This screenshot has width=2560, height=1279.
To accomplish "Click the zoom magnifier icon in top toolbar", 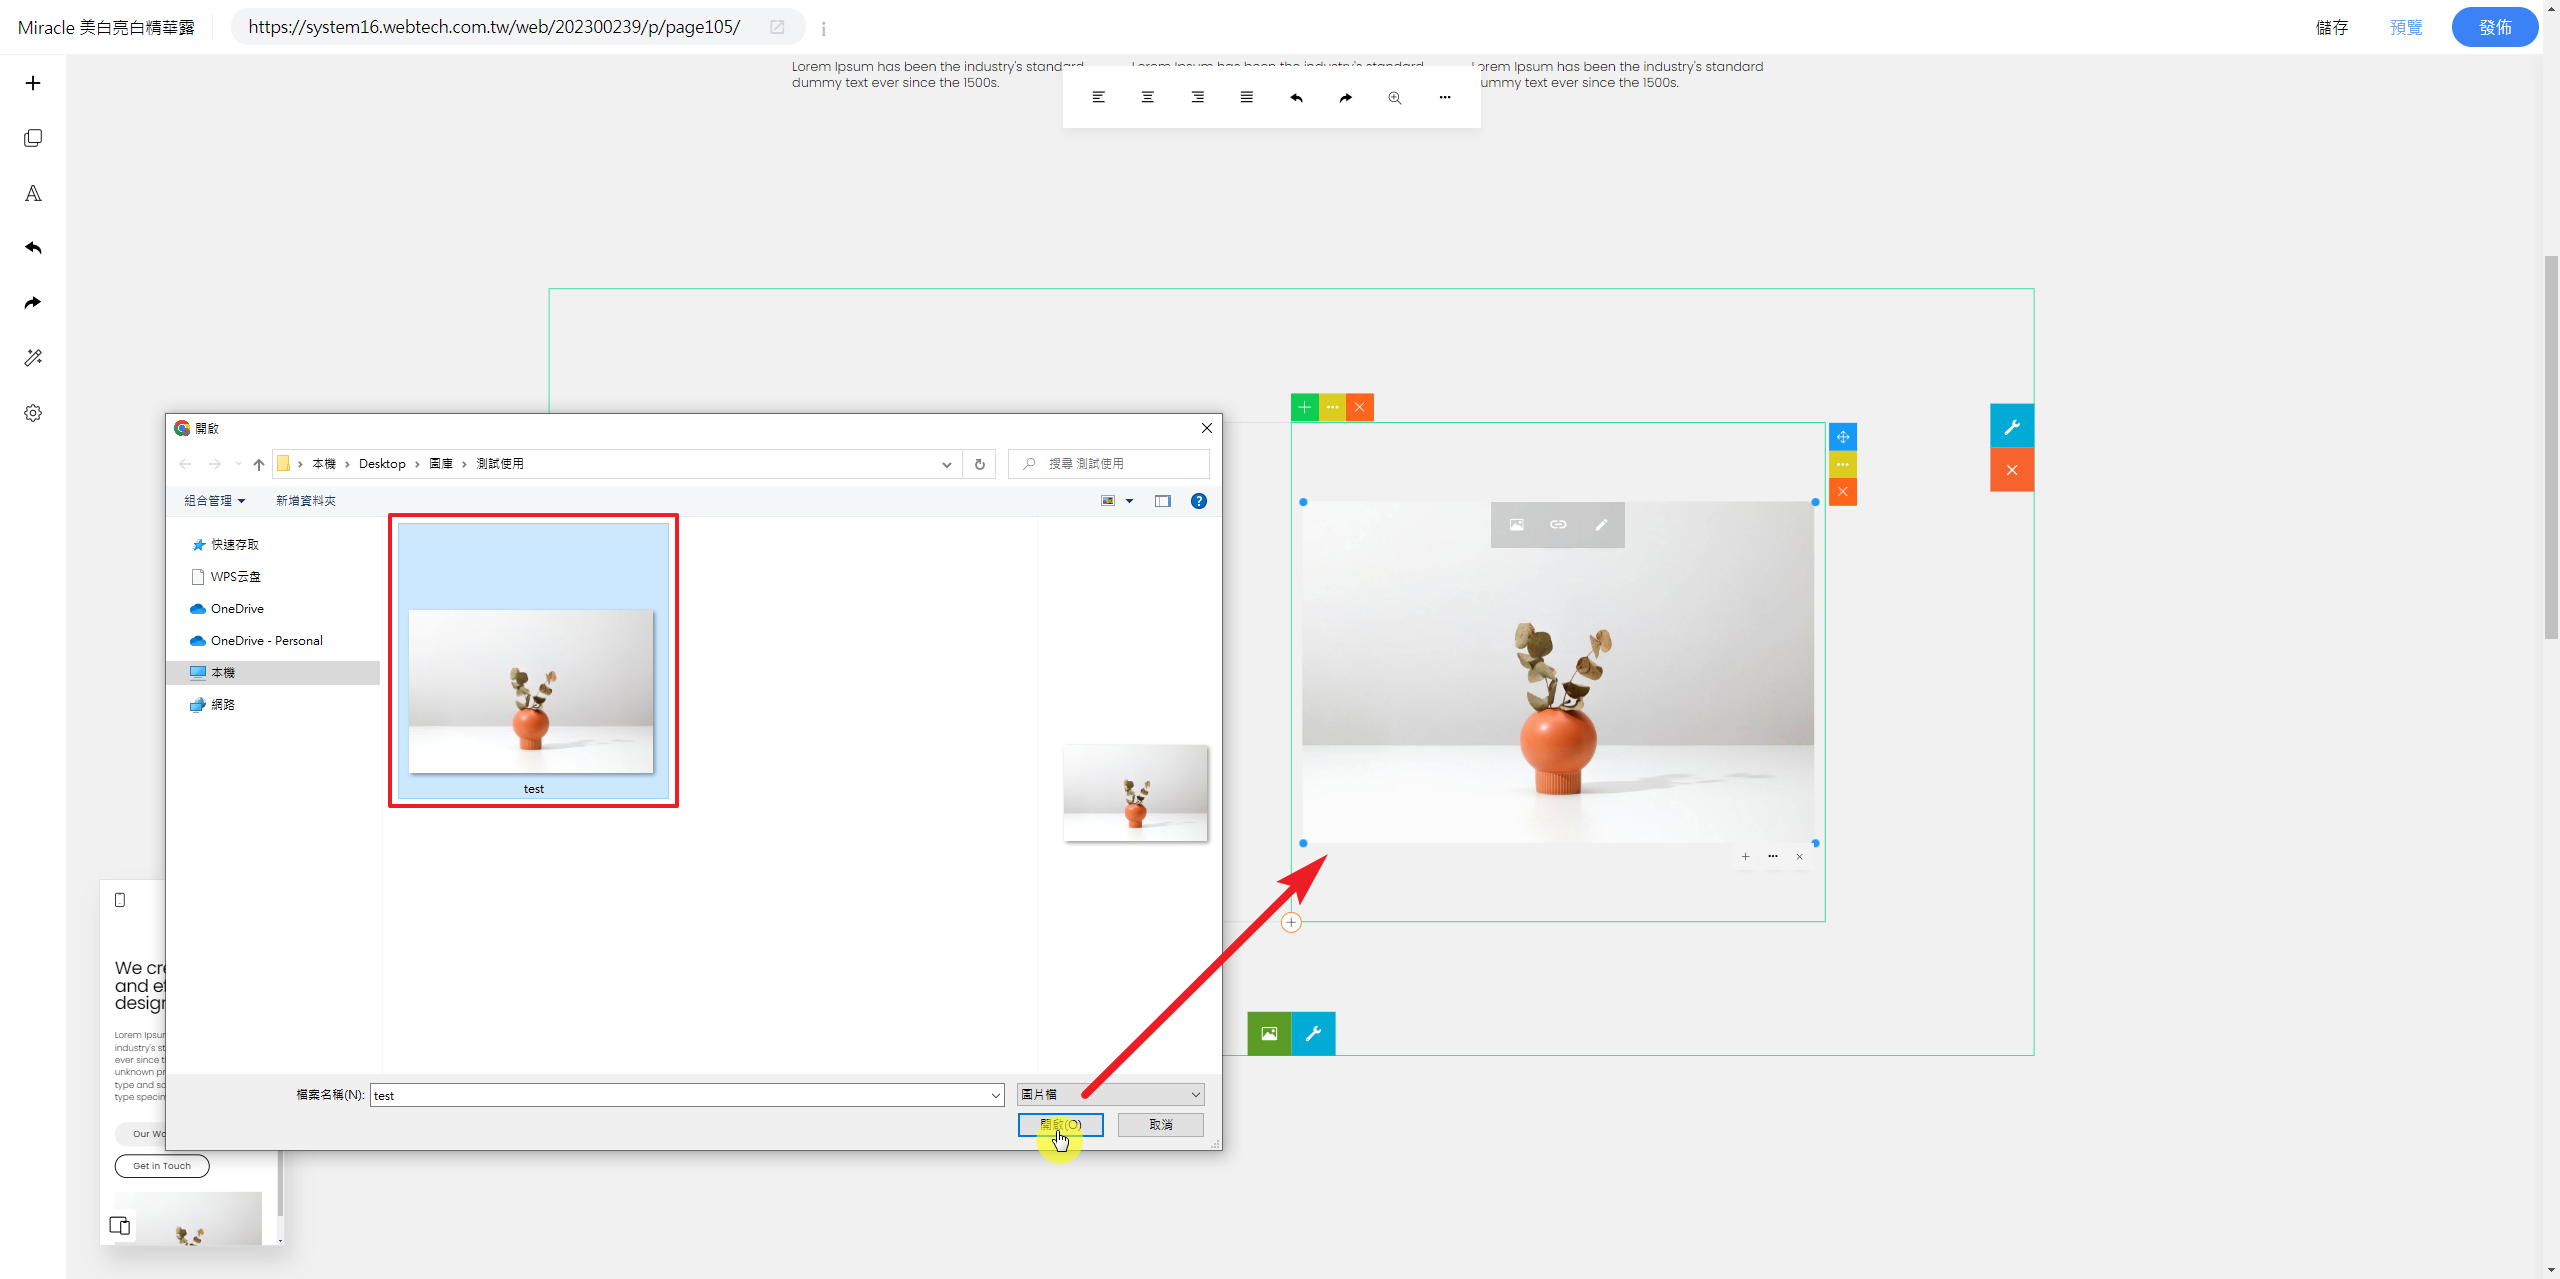I will point(1394,97).
